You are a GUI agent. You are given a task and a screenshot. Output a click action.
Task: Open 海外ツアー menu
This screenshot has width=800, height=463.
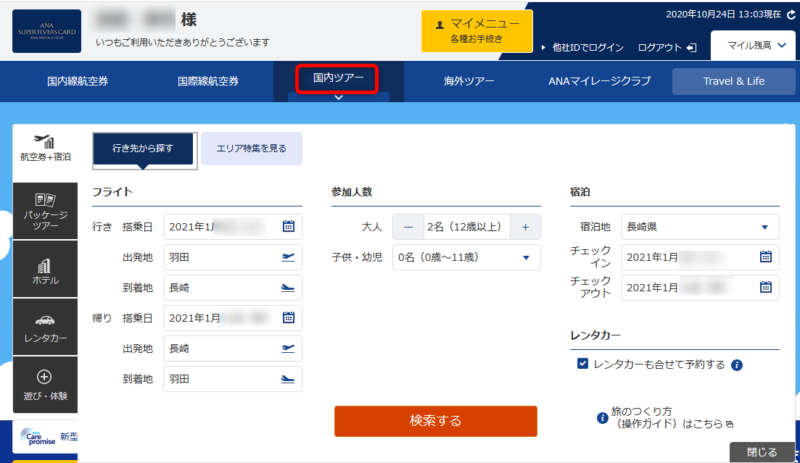(468, 81)
